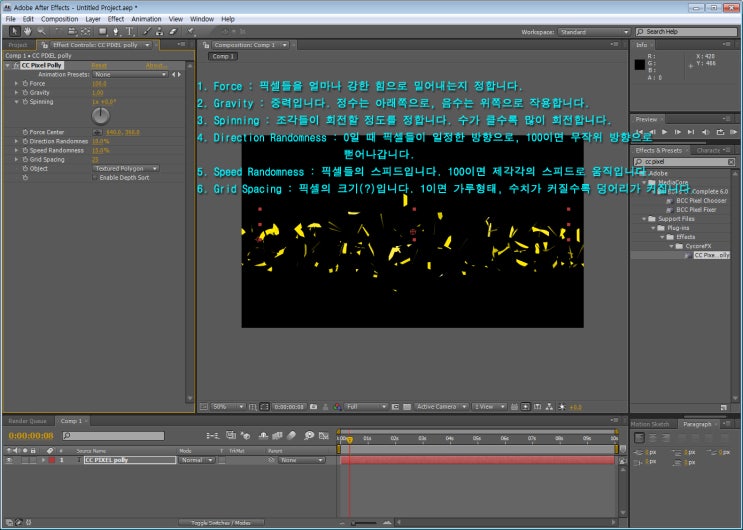This screenshot has height=530, width=743.
Task: Click the reset exposure icon
Action: pos(562,407)
